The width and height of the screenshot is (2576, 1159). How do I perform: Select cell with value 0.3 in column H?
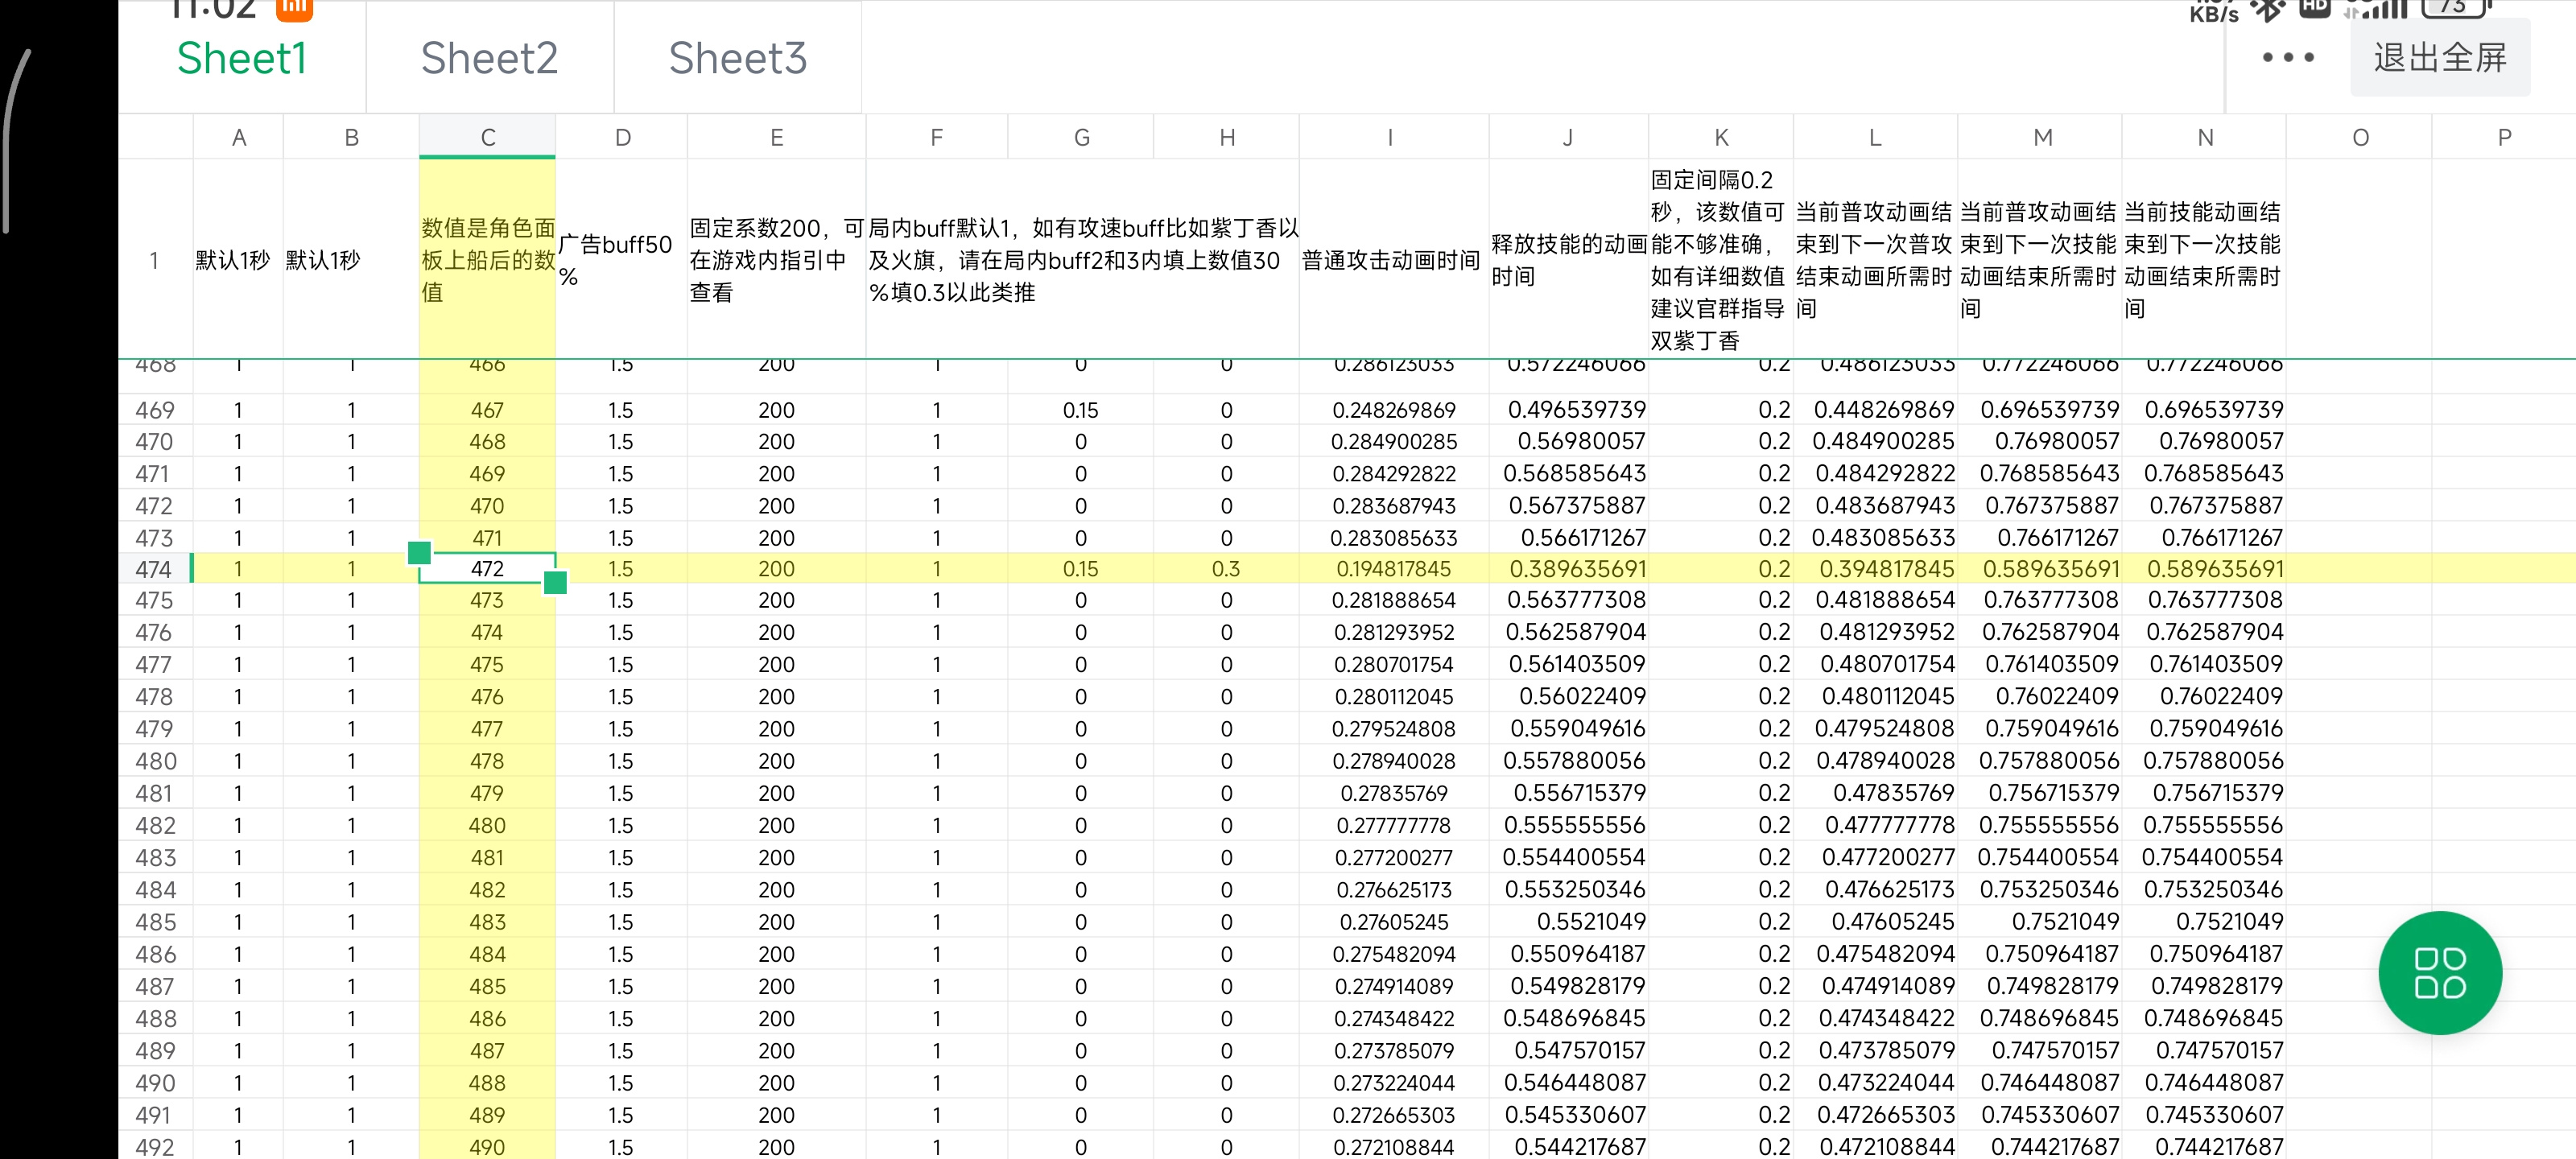[x=1226, y=568]
